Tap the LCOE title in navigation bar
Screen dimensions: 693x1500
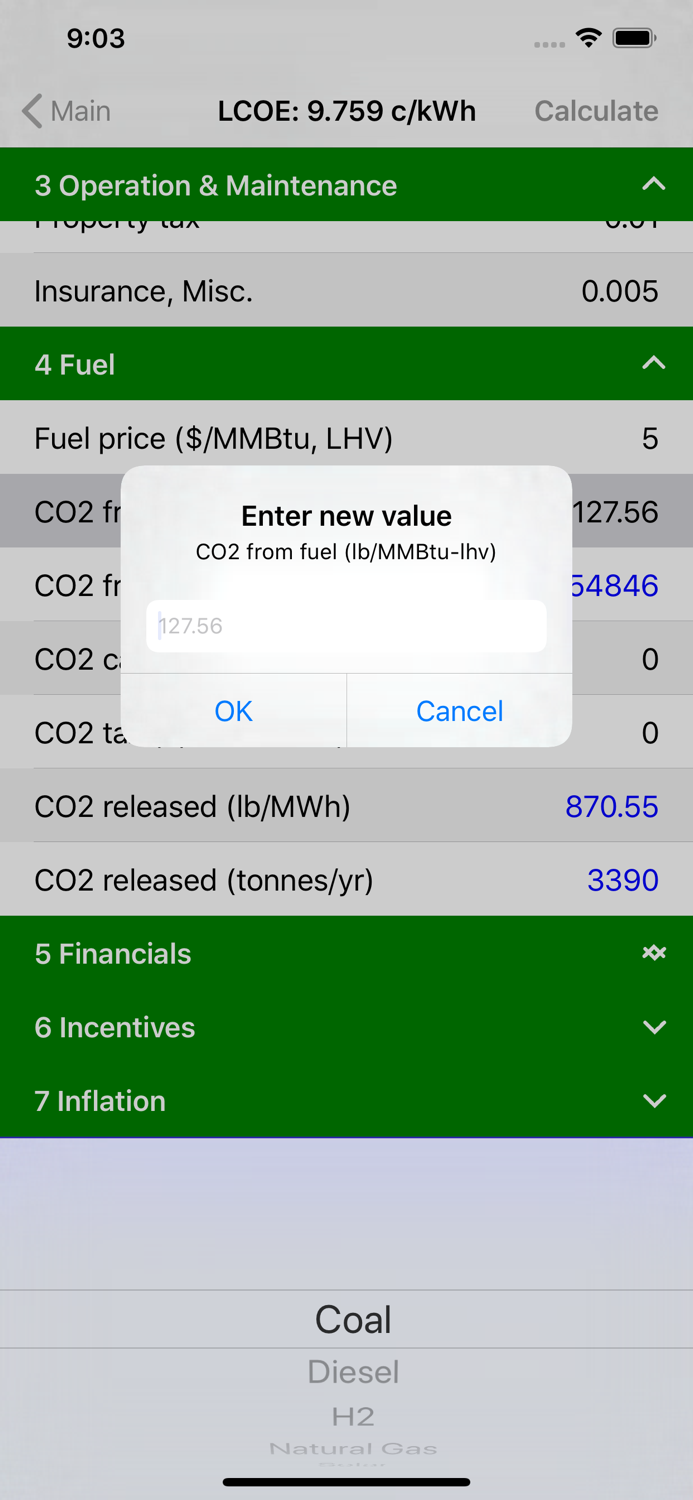[x=346, y=111]
